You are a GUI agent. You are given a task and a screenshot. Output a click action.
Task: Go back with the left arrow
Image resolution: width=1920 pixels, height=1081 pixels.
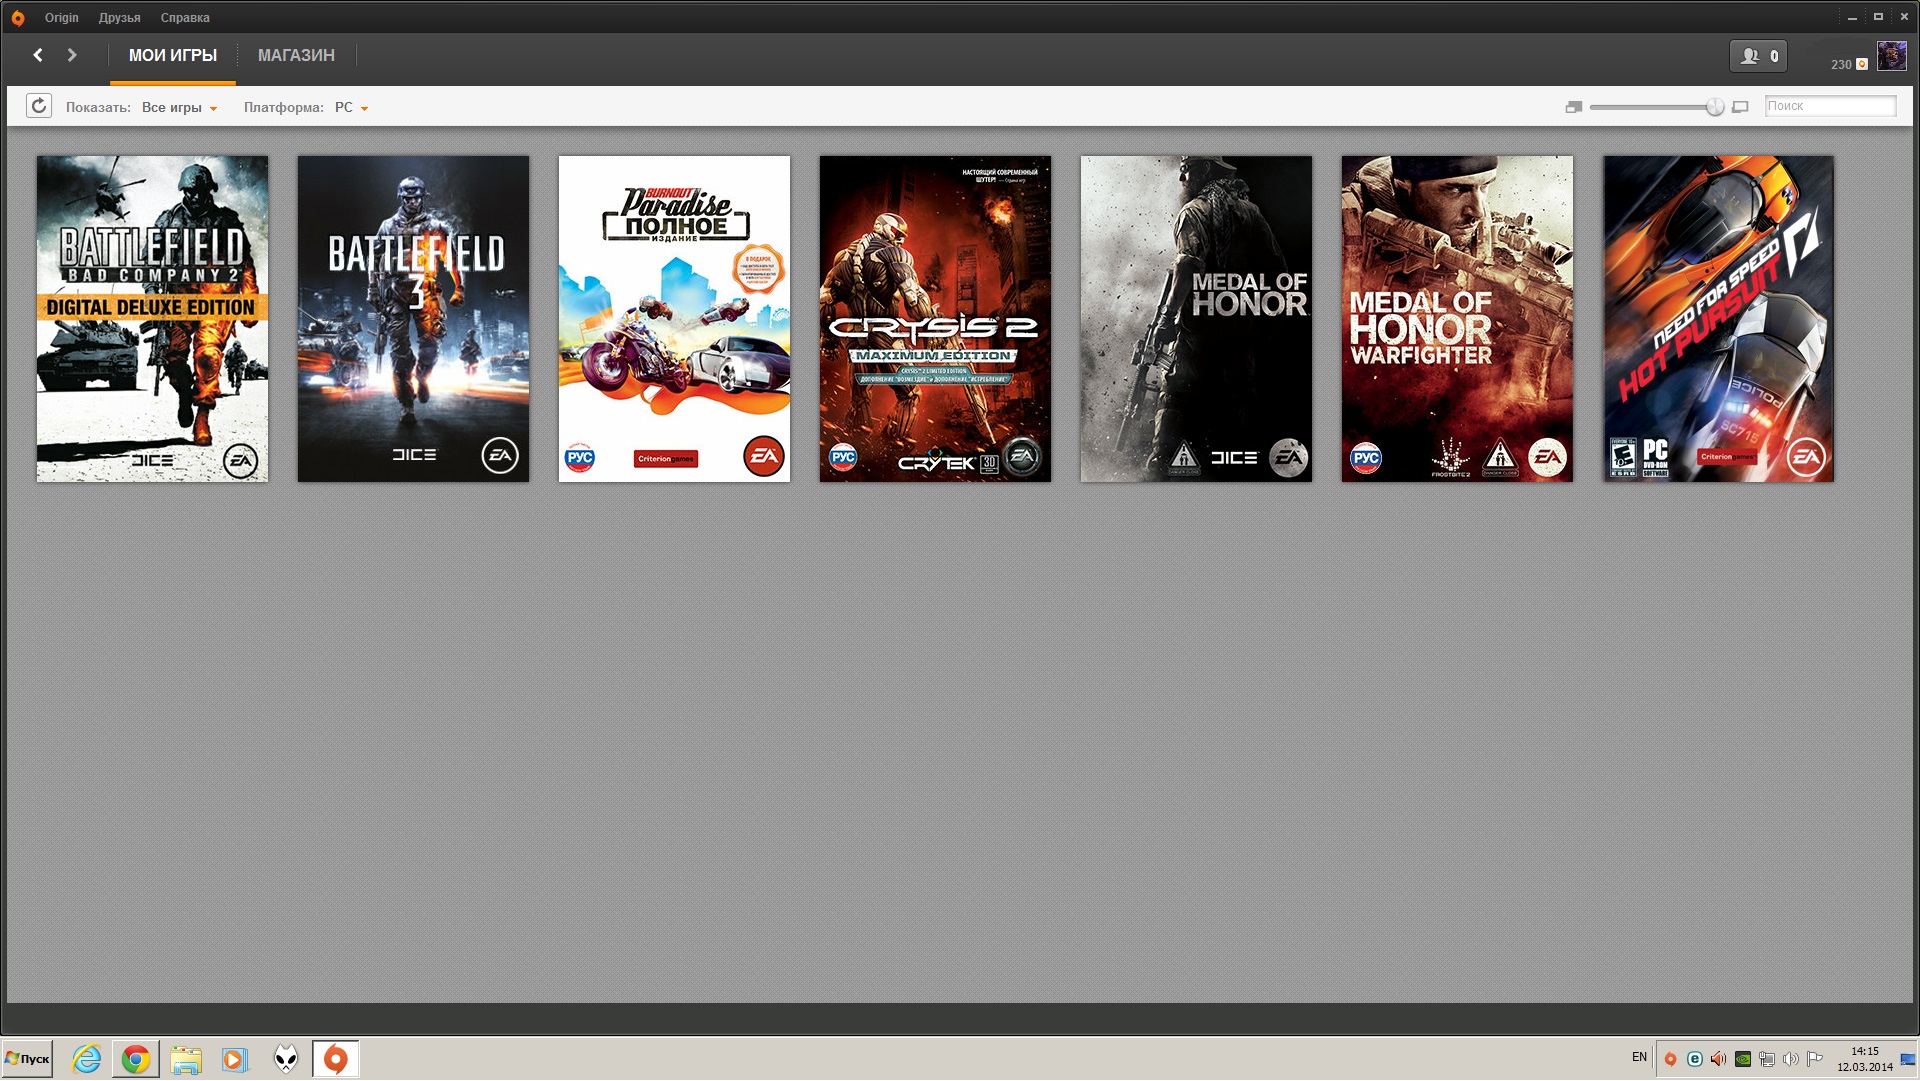38,55
